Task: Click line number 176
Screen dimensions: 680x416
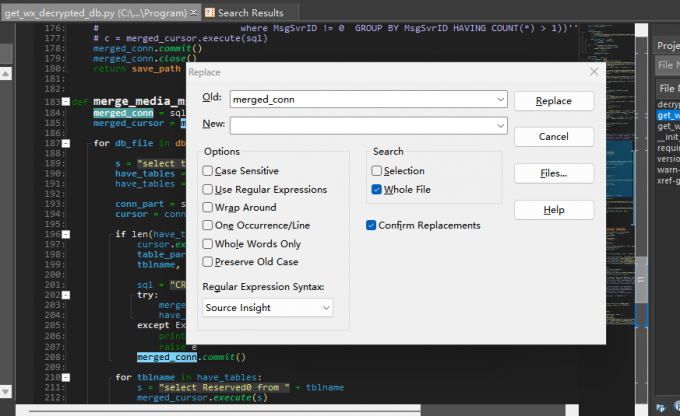Action: coord(55,28)
